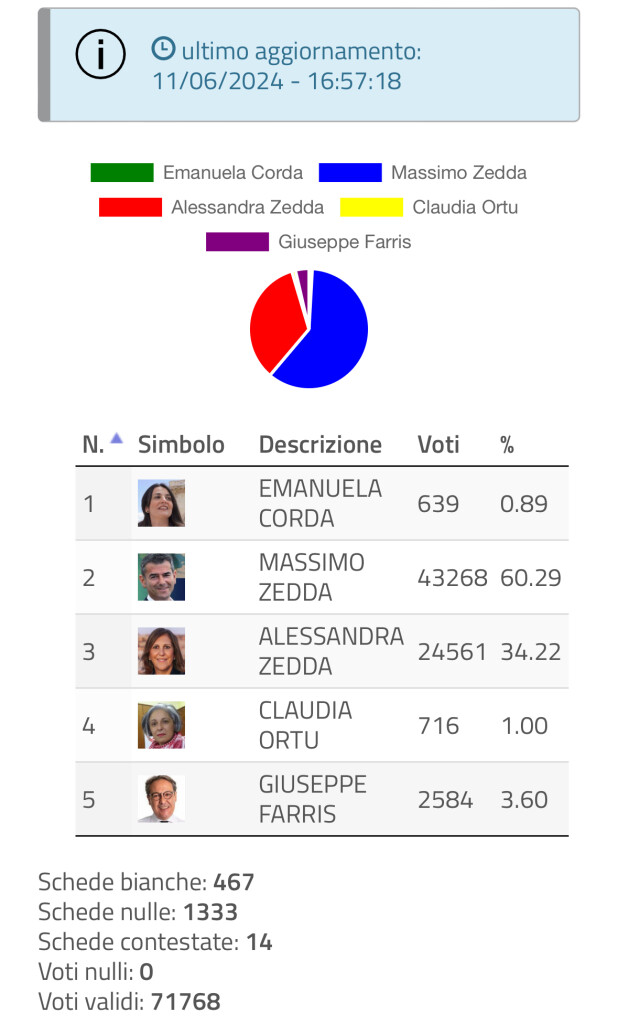Toggle Emanuela Corda green legend swatch
This screenshot has height=1024, width=618.
point(122,172)
